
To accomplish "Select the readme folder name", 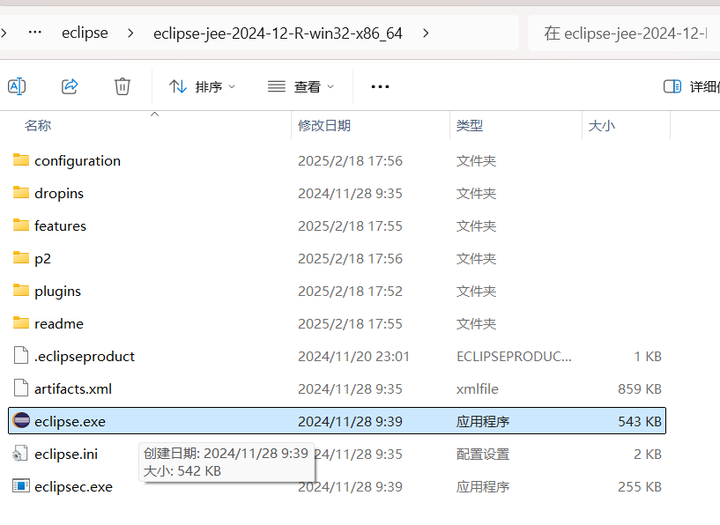I will point(59,324).
